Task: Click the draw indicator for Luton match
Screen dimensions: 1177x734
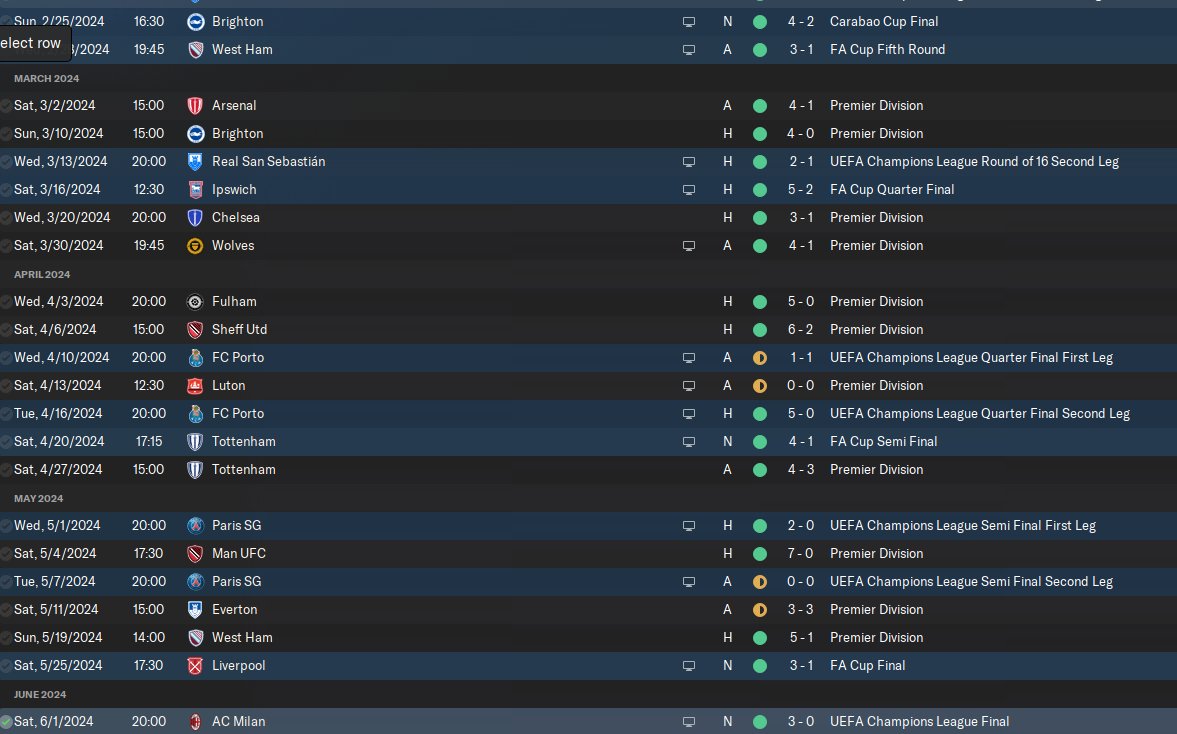Action: [x=760, y=386]
